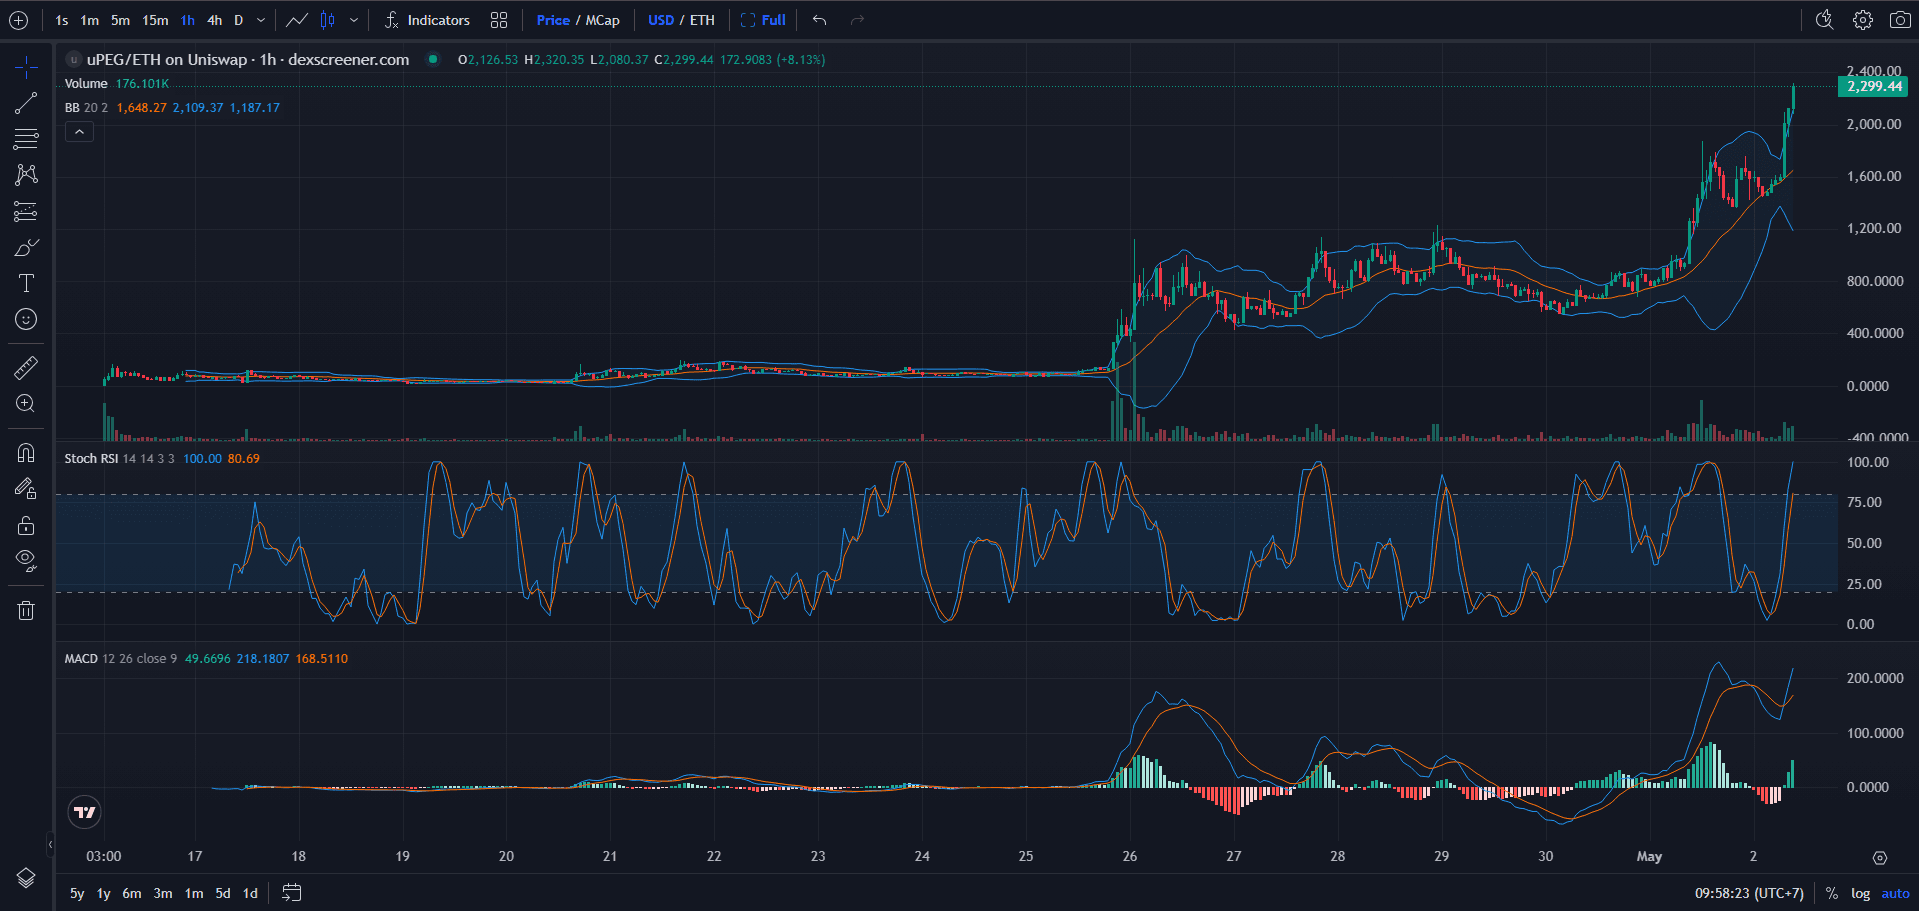Switch chart to MCap display
Image resolution: width=1919 pixels, height=911 pixels.
click(603, 20)
